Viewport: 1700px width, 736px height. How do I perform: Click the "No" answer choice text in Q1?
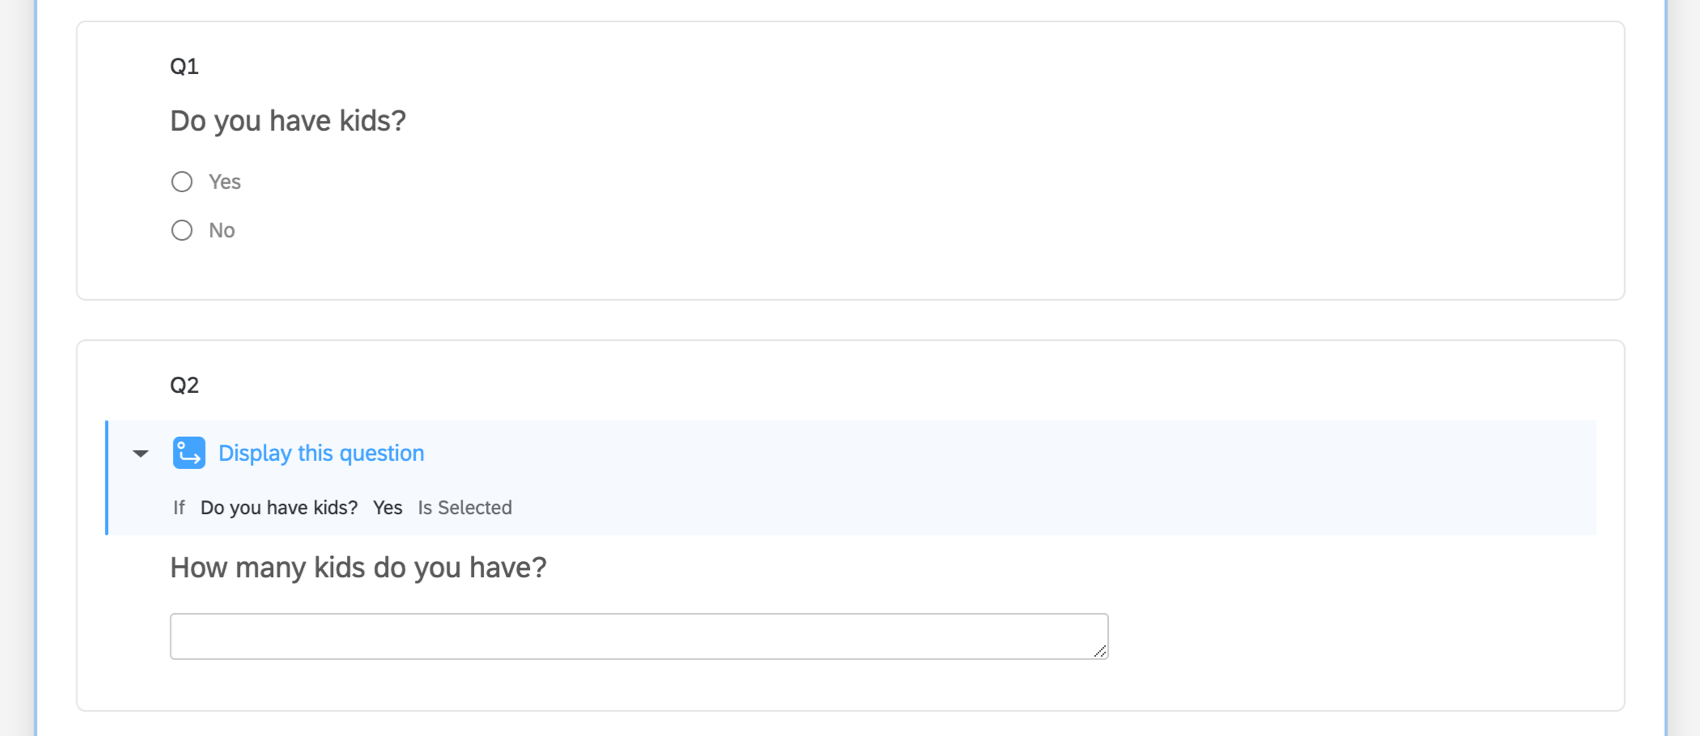pos(222,231)
